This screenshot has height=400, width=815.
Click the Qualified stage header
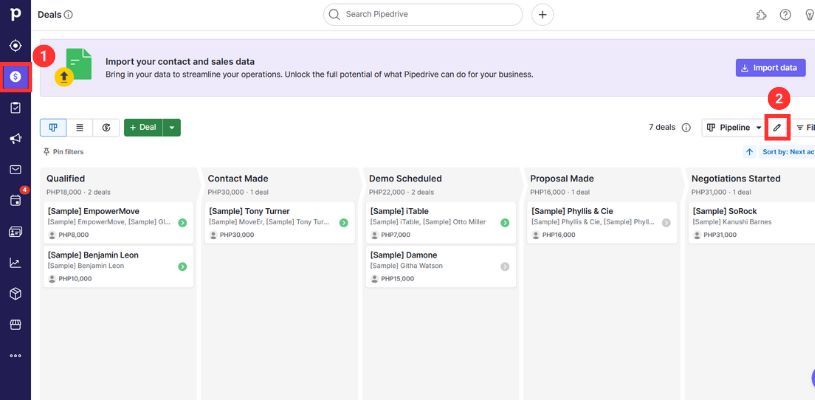pos(65,179)
